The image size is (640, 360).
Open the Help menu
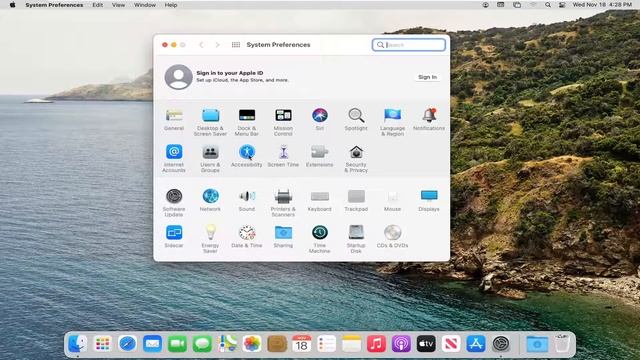(171, 5)
